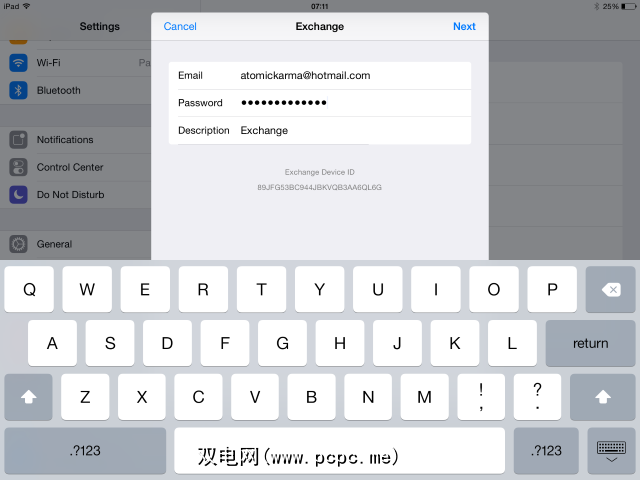Tap the M key

(x=424, y=397)
